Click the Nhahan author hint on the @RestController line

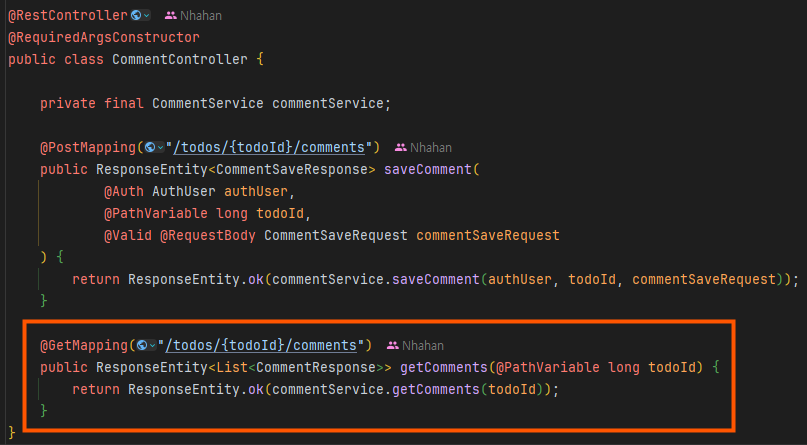click(x=201, y=16)
